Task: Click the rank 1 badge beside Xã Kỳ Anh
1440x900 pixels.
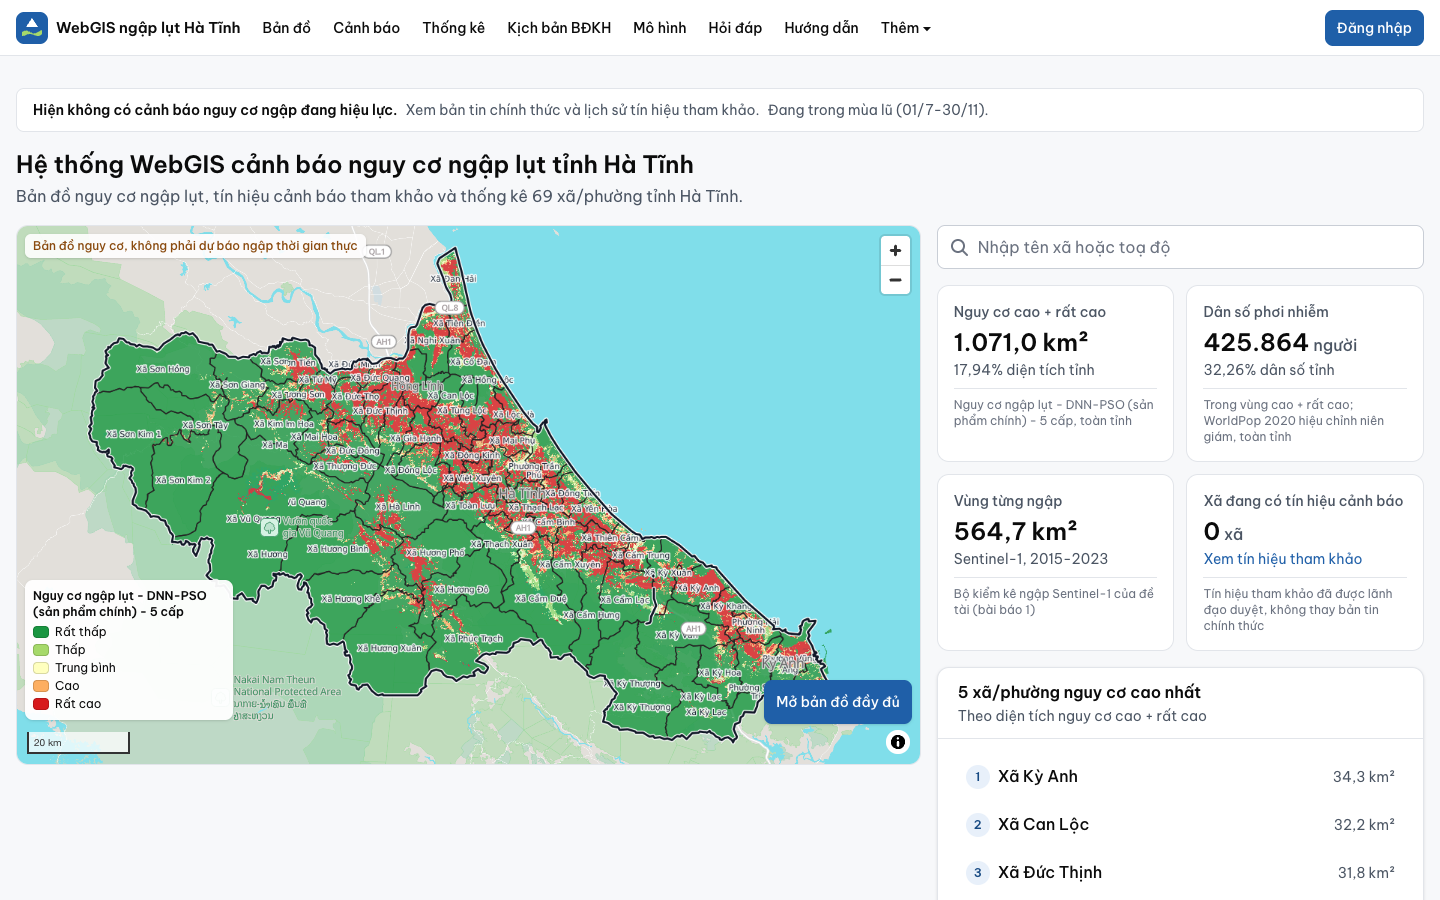Action: (x=978, y=776)
